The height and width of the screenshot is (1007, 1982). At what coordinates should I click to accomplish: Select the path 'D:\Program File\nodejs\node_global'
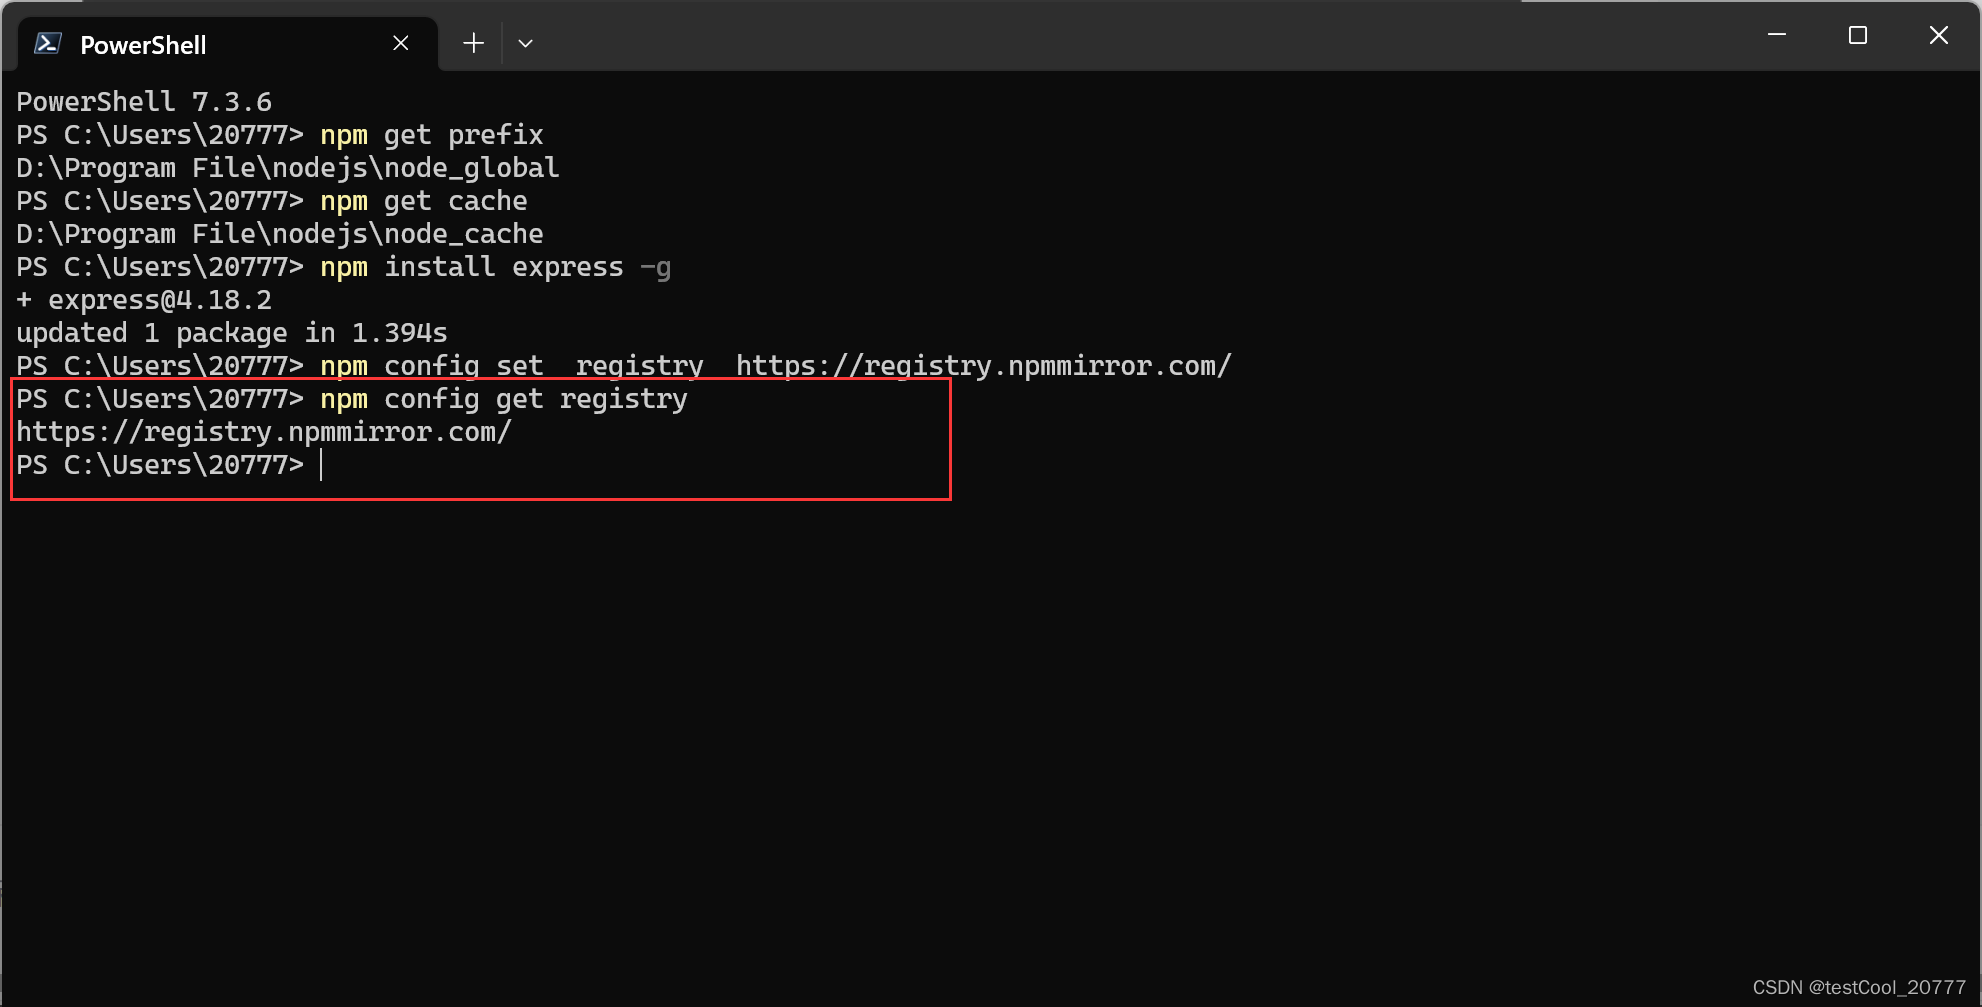point(287,168)
